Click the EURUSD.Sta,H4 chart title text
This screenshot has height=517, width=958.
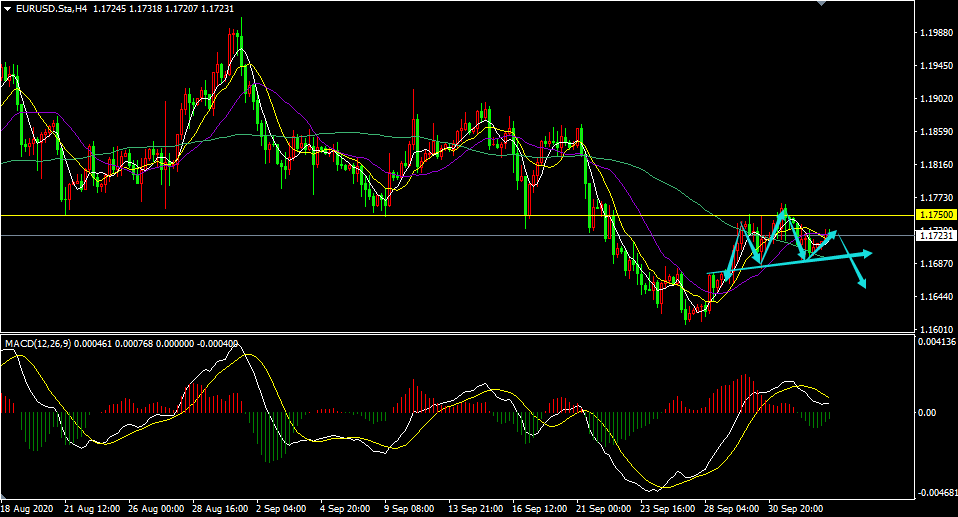[51, 8]
